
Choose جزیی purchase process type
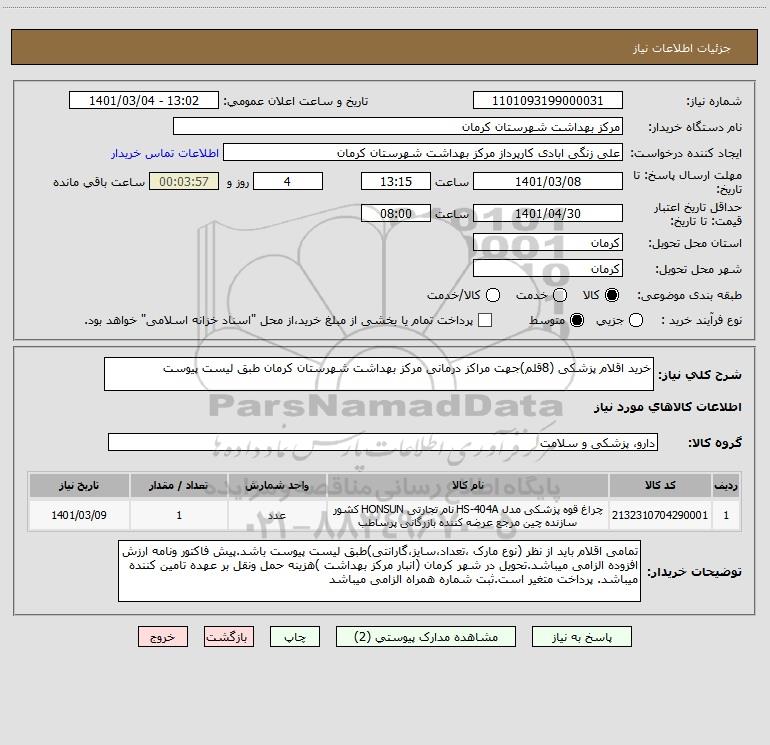click(x=635, y=320)
